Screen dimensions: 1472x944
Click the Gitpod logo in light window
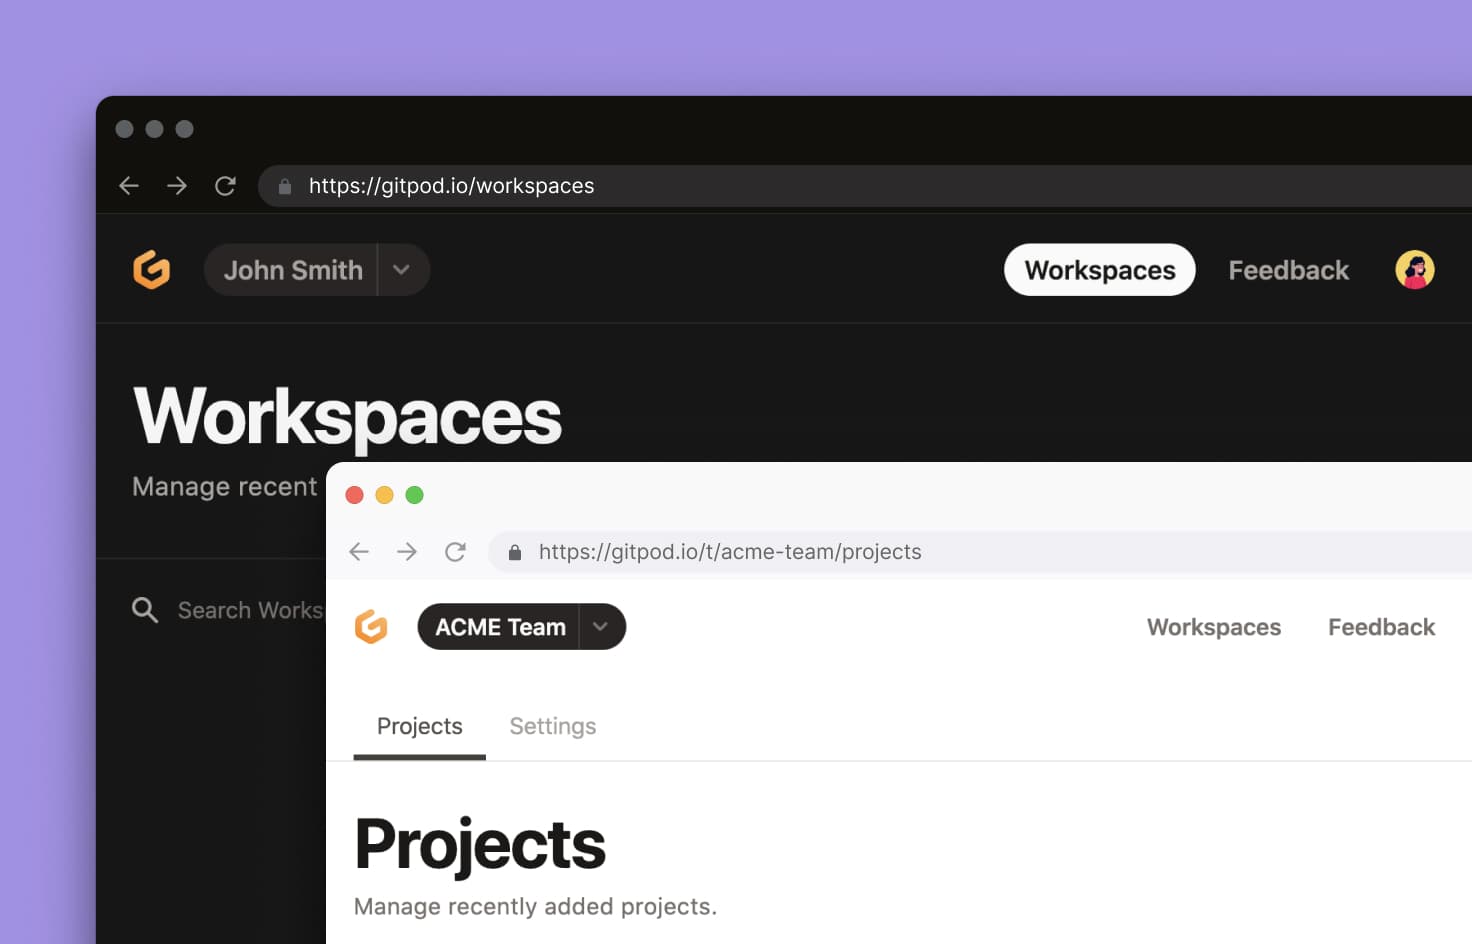371,627
